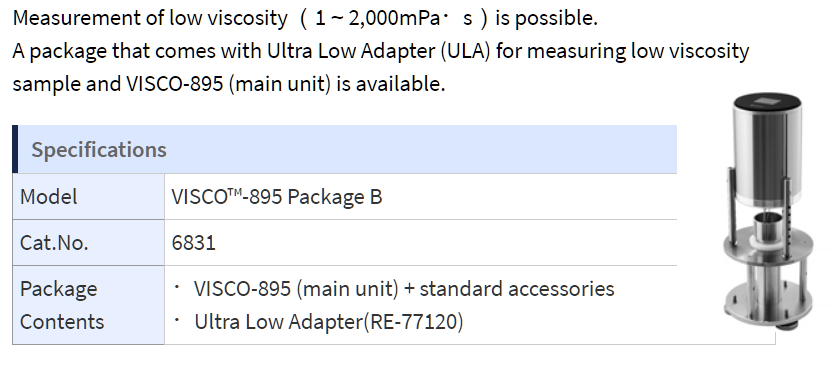
Task: Click the VISCO-895 main unit list item
Action: (393, 288)
